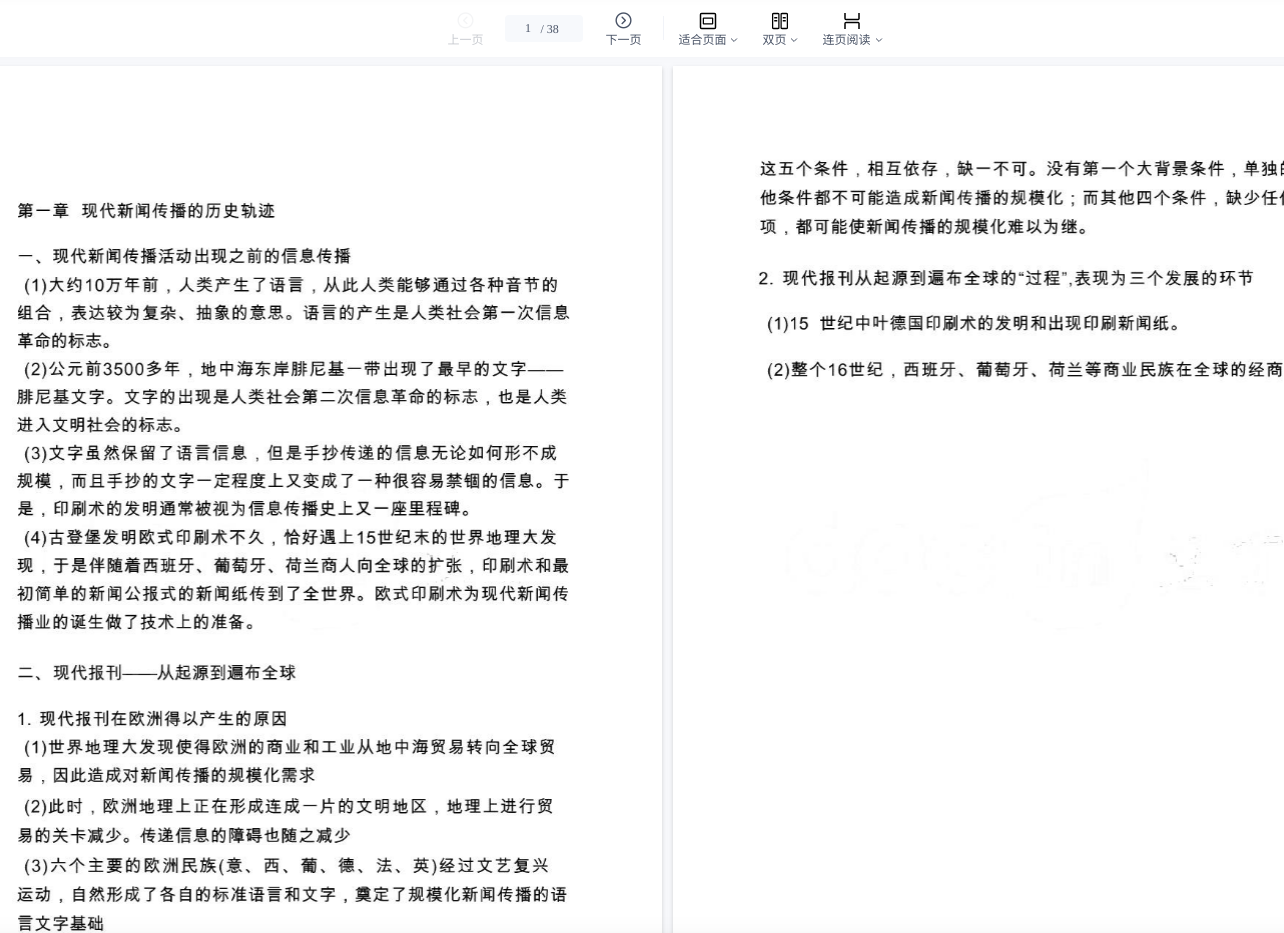The height and width of the screenshot is (933, 1284).
Task: Focus the current page number field
Action: pos(528,29)
